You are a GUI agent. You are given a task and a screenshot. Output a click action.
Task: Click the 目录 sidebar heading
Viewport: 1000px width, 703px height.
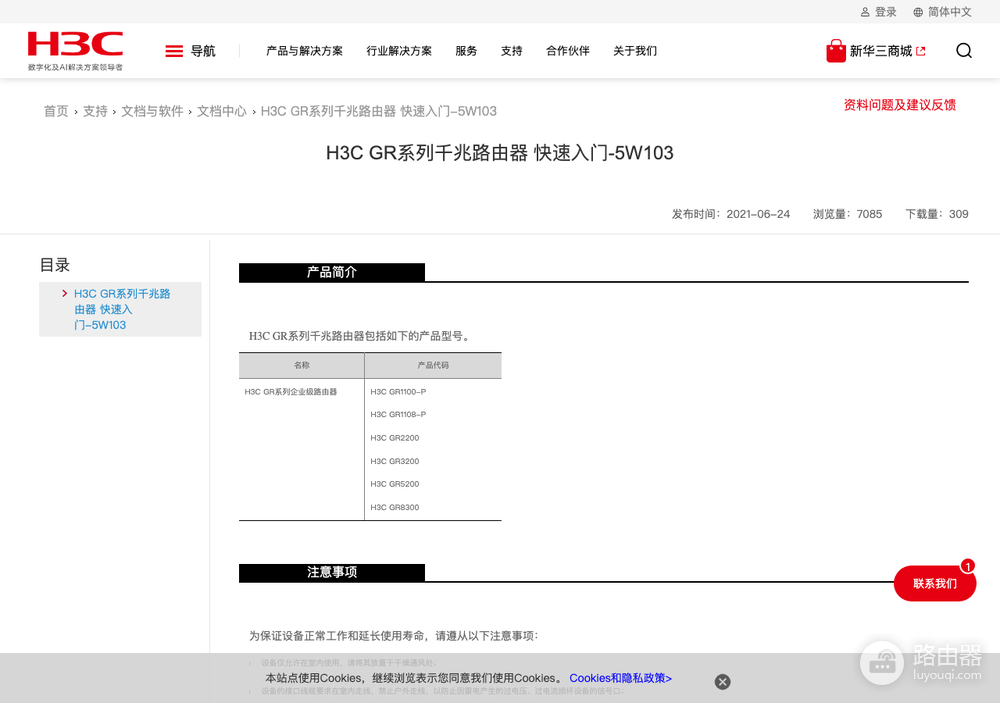point(55,265)
